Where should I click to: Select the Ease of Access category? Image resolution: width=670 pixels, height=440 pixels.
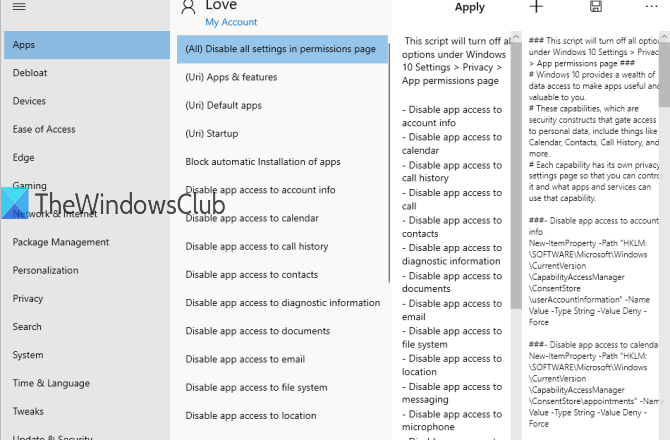pos(87,129)
